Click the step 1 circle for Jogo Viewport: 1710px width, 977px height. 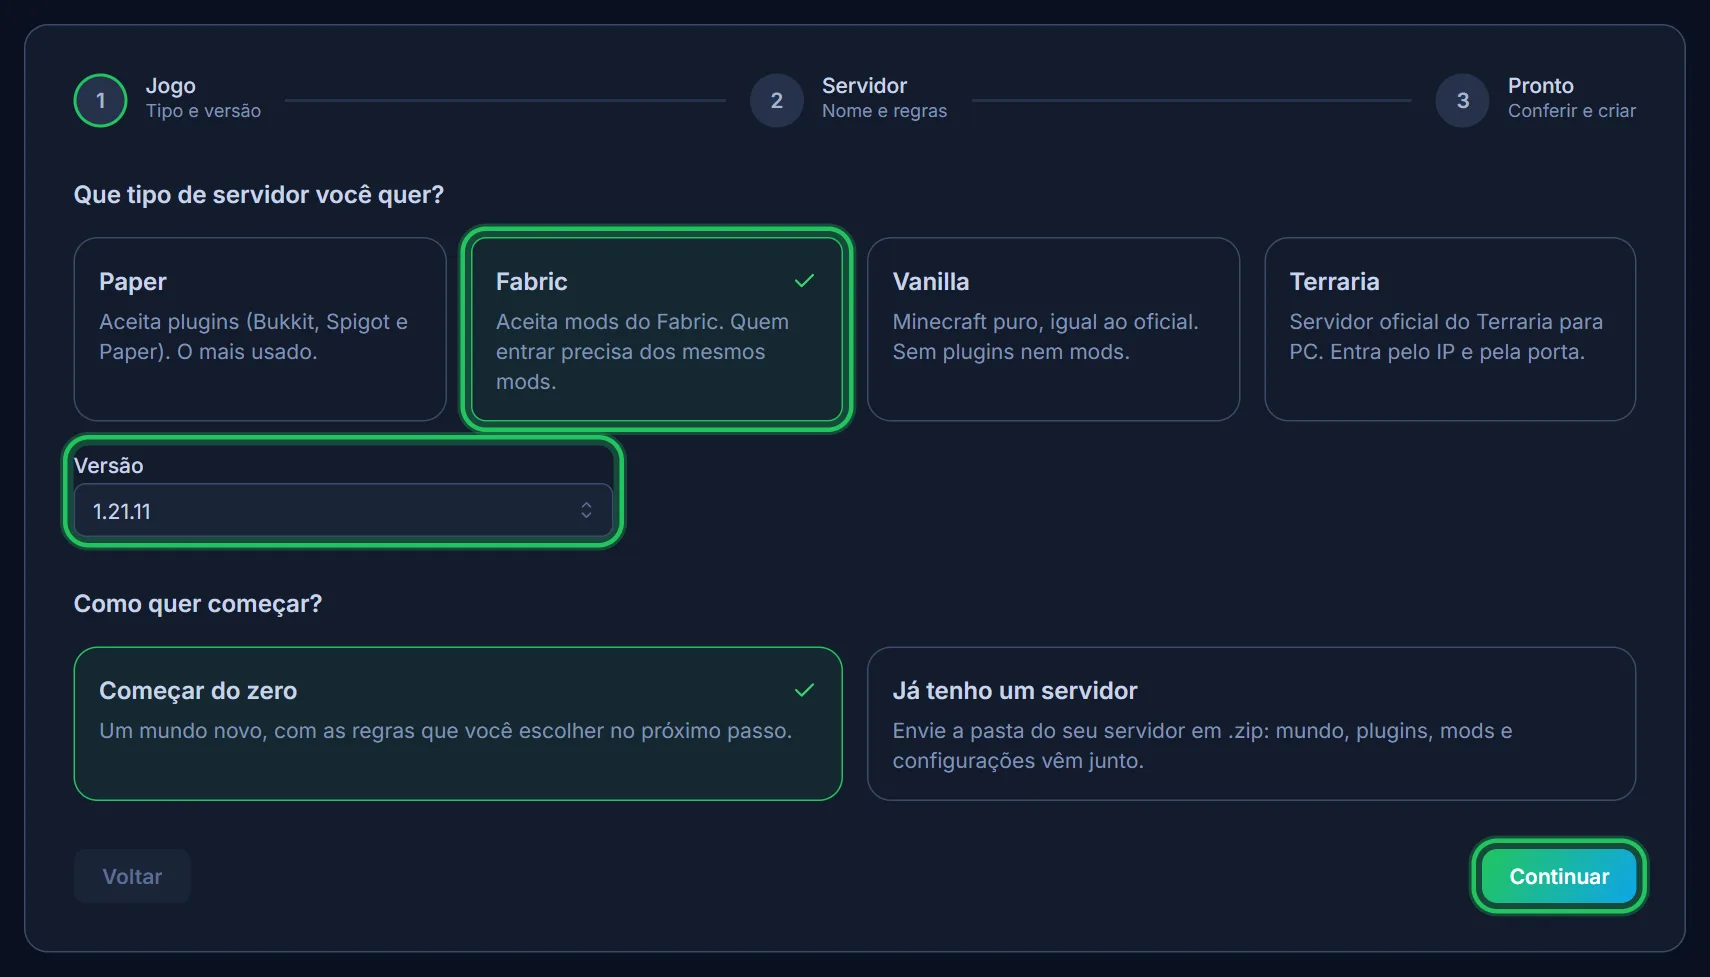pyautogui.click(x=100, y=100)
